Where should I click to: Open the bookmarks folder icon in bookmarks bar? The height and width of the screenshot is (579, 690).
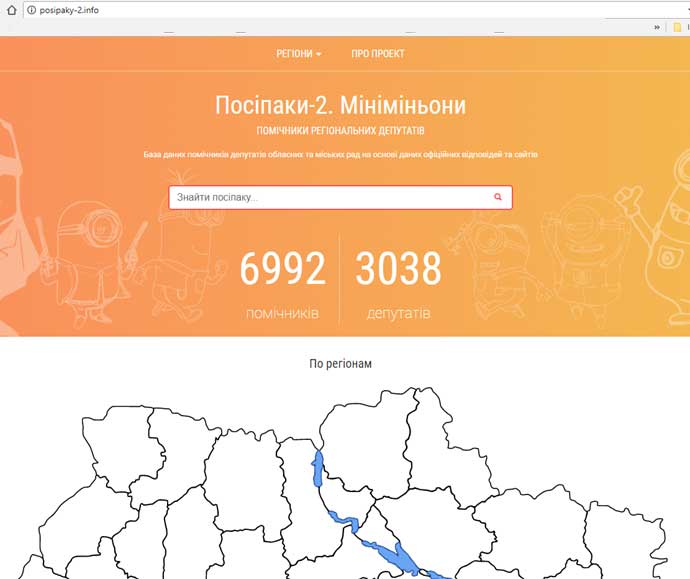678,28
